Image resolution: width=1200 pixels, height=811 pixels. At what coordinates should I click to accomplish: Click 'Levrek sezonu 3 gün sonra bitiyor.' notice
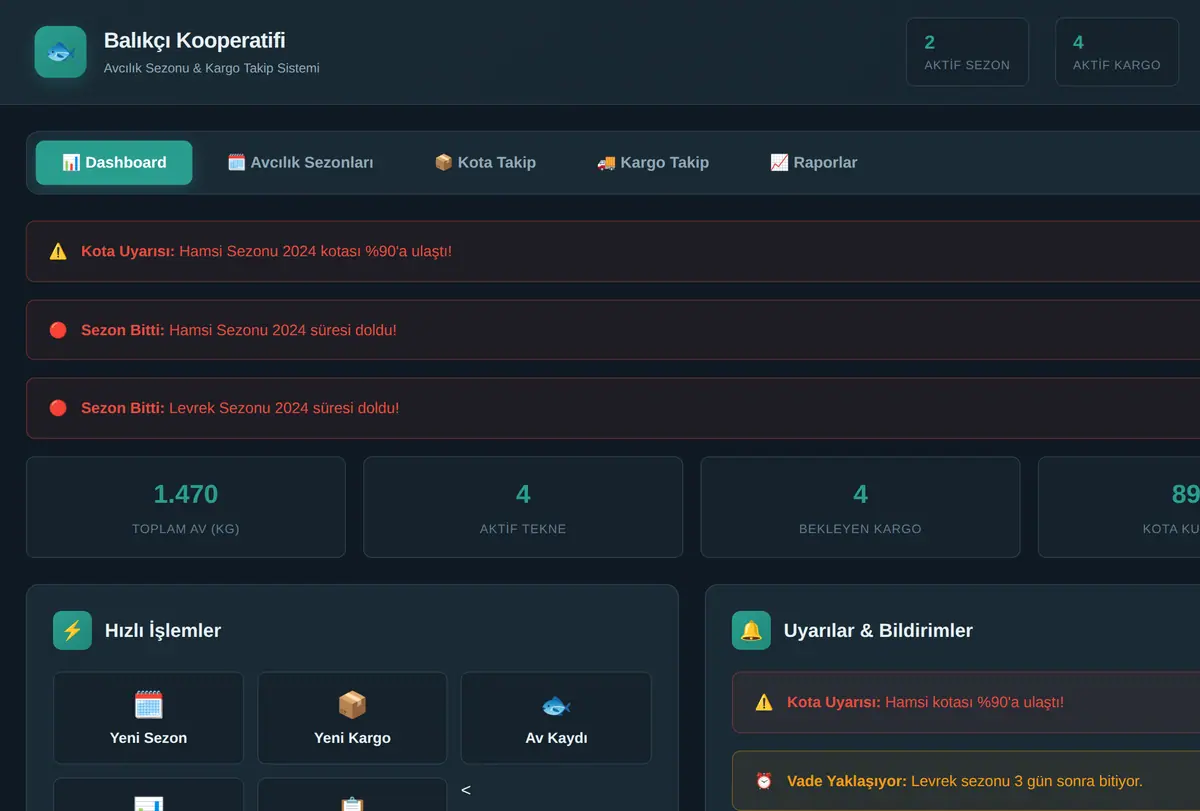click(x=1025, y=781)
